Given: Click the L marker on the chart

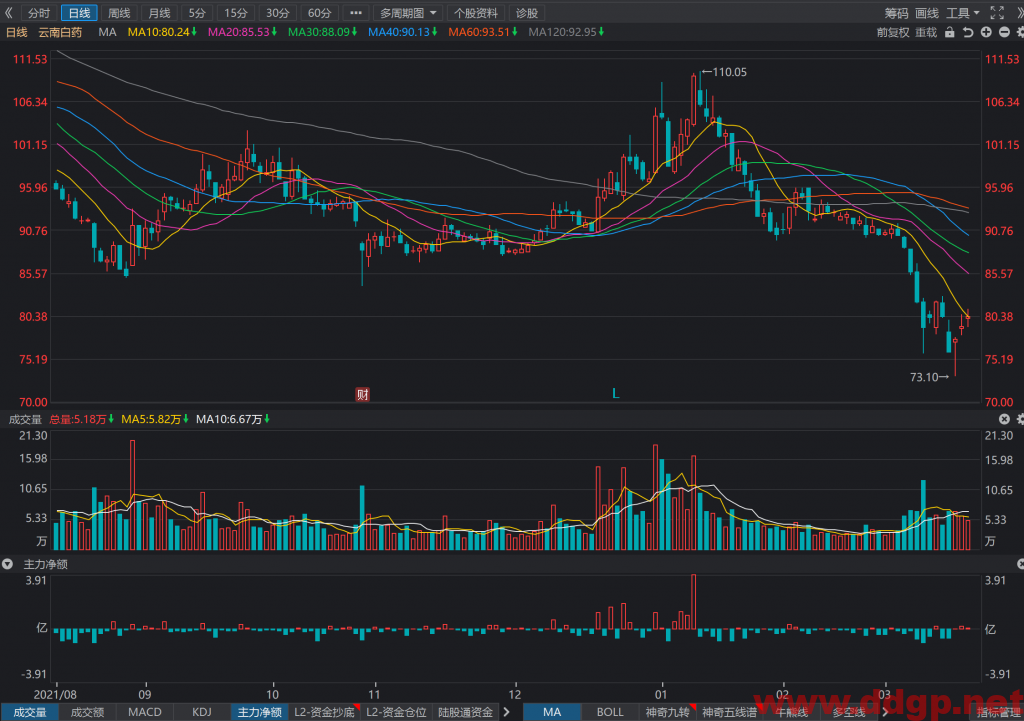Looking at the screenshot, I should click(x=615, y=394).
